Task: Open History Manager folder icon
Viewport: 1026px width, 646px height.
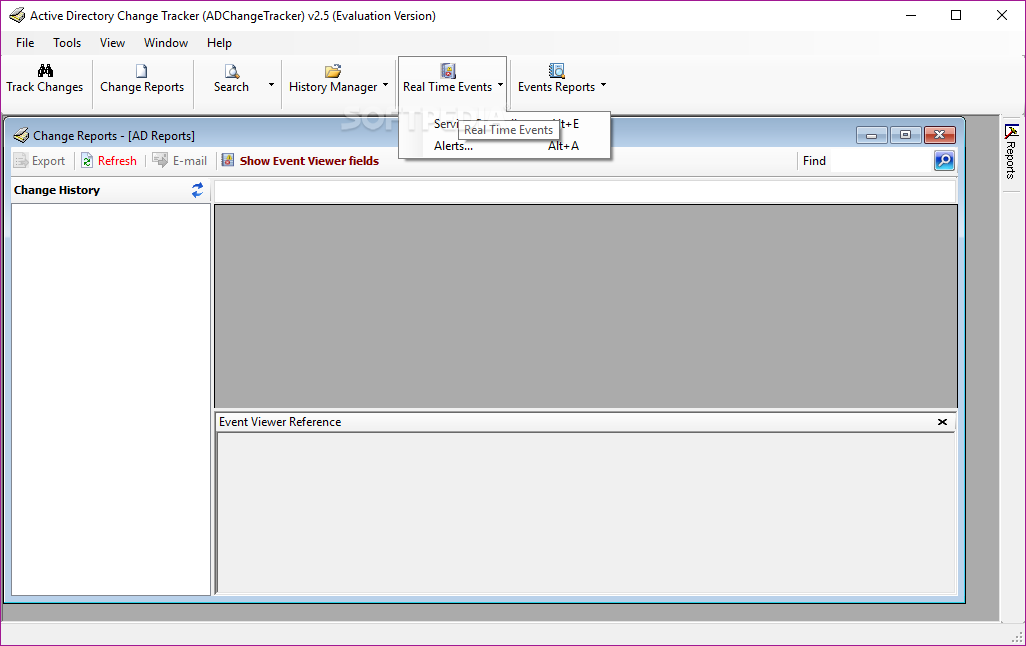Action: (x=333, y=71)
